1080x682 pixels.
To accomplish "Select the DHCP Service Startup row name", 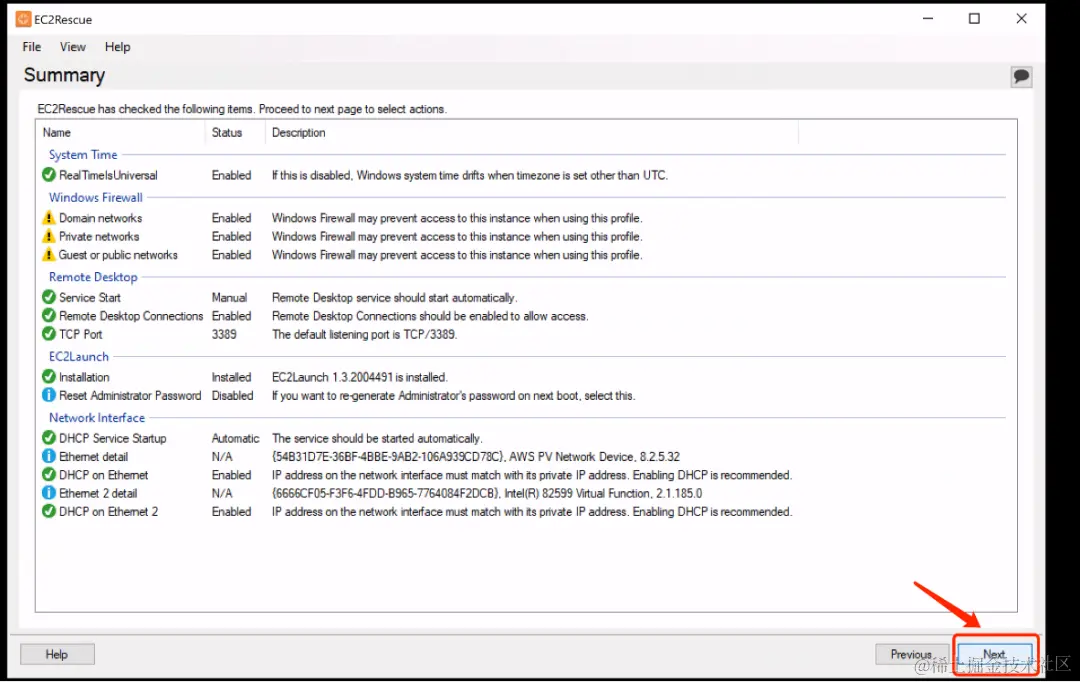I will point(112,438).
